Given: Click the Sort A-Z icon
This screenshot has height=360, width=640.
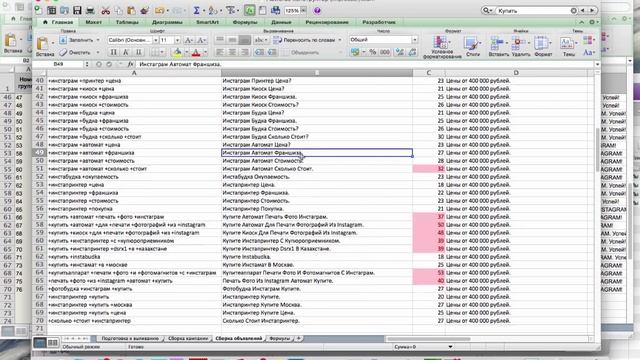Looking at the screenshot, I should (212, 11).
